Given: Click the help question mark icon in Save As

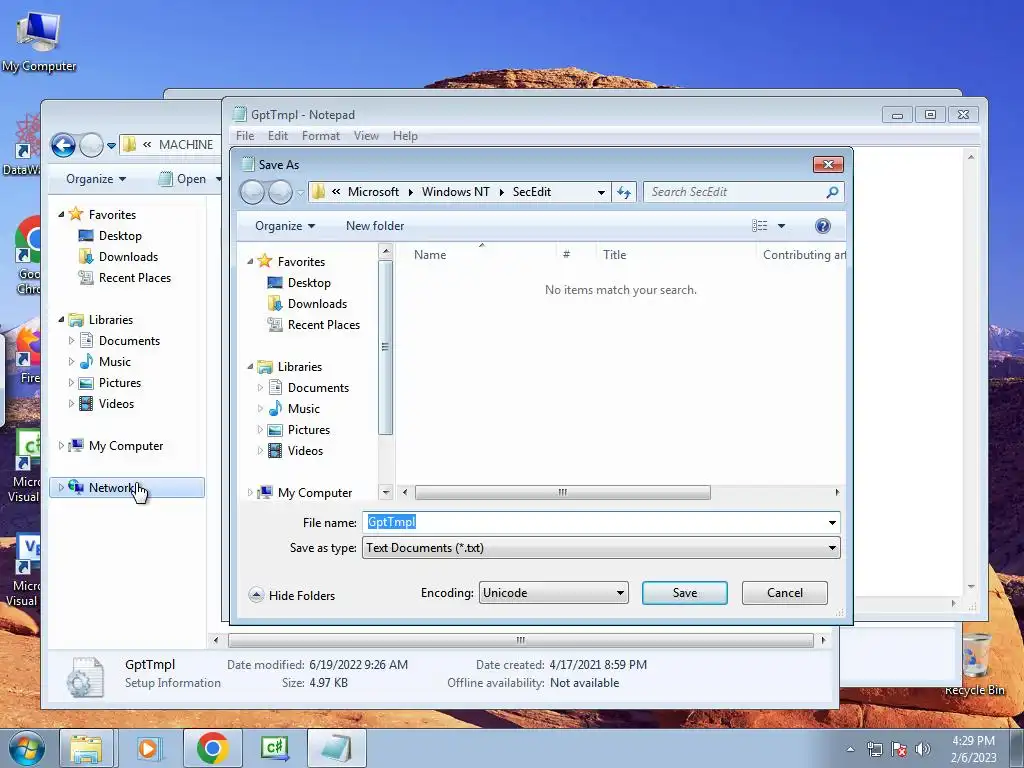Looking at the screenshot, I should (x=823, y=226).
